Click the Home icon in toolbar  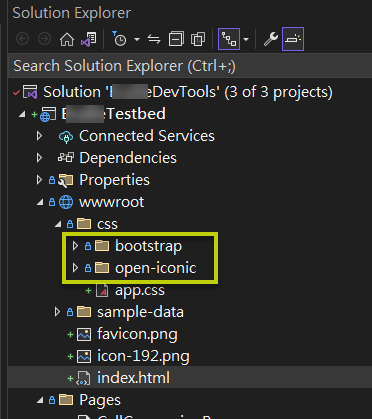pos(67,39)
